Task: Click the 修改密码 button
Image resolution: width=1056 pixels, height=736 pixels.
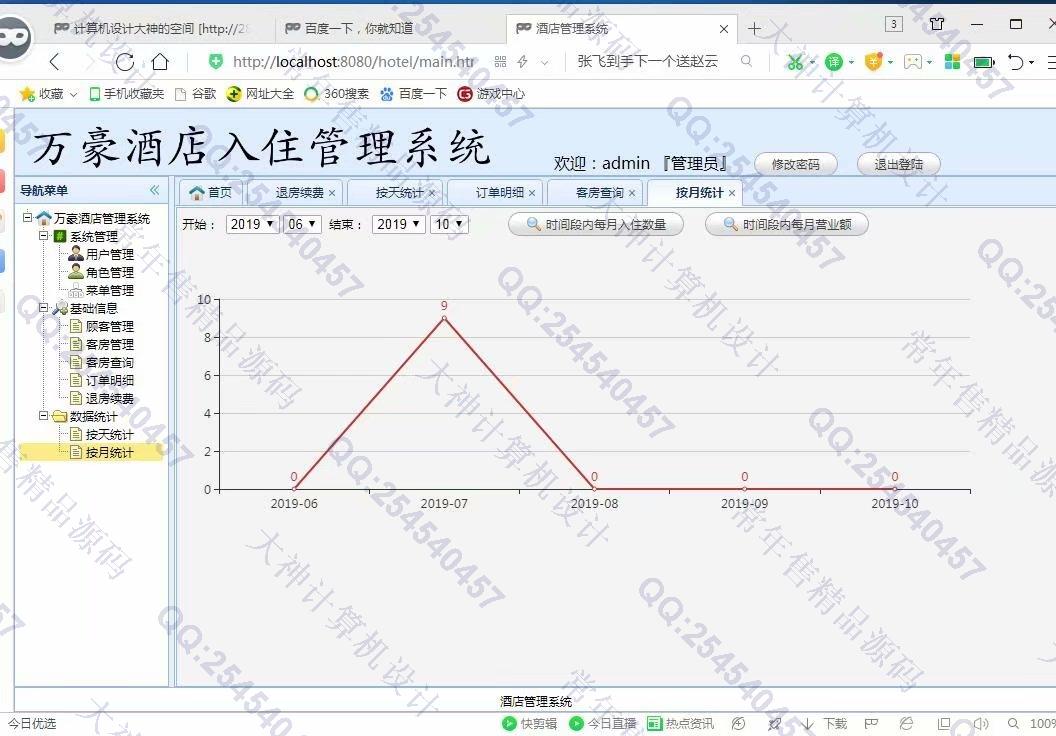Action: [x=795, y=165]
